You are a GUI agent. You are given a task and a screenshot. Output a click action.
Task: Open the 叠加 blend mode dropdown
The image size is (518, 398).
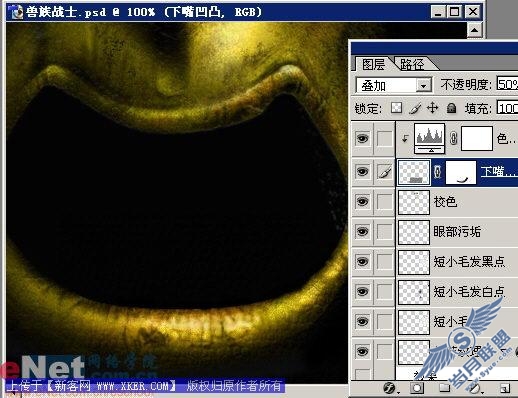(x=394, y=85)
